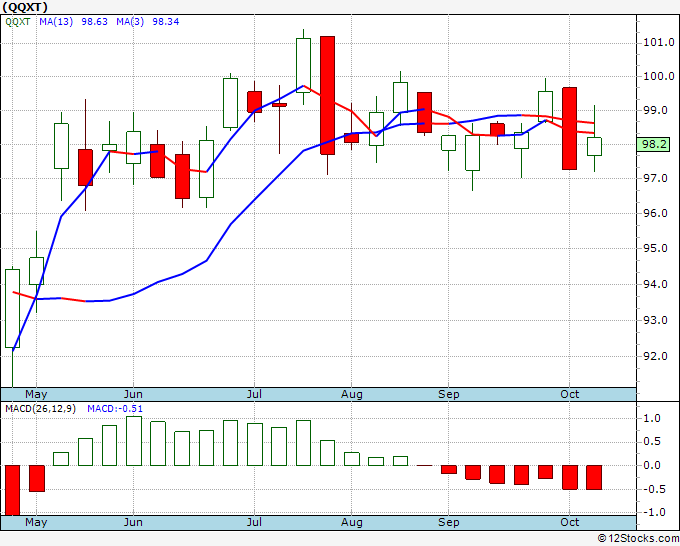Click the tallest green MACD bar at Jun
Screen dimensions: 680x546
pyautogui.click(x=134, y=441)
